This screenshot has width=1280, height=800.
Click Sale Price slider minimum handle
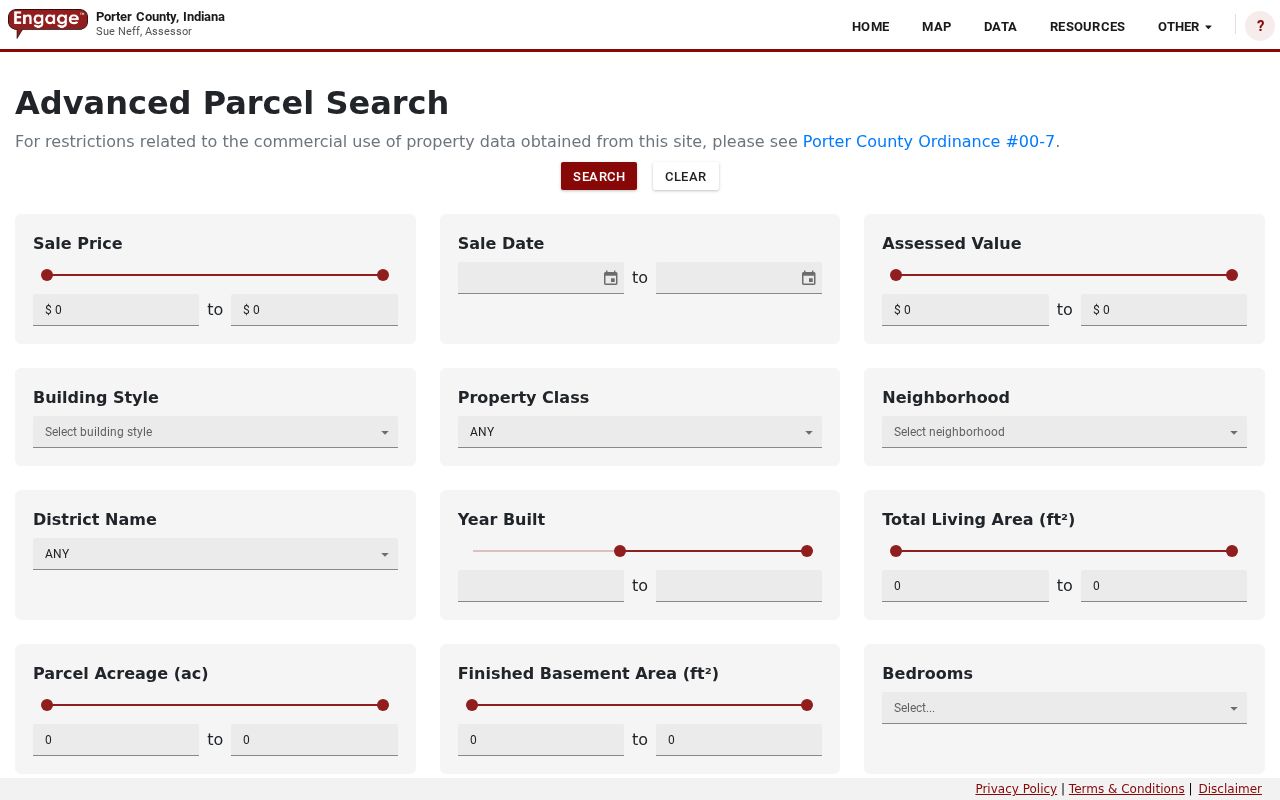click(47, 275)
